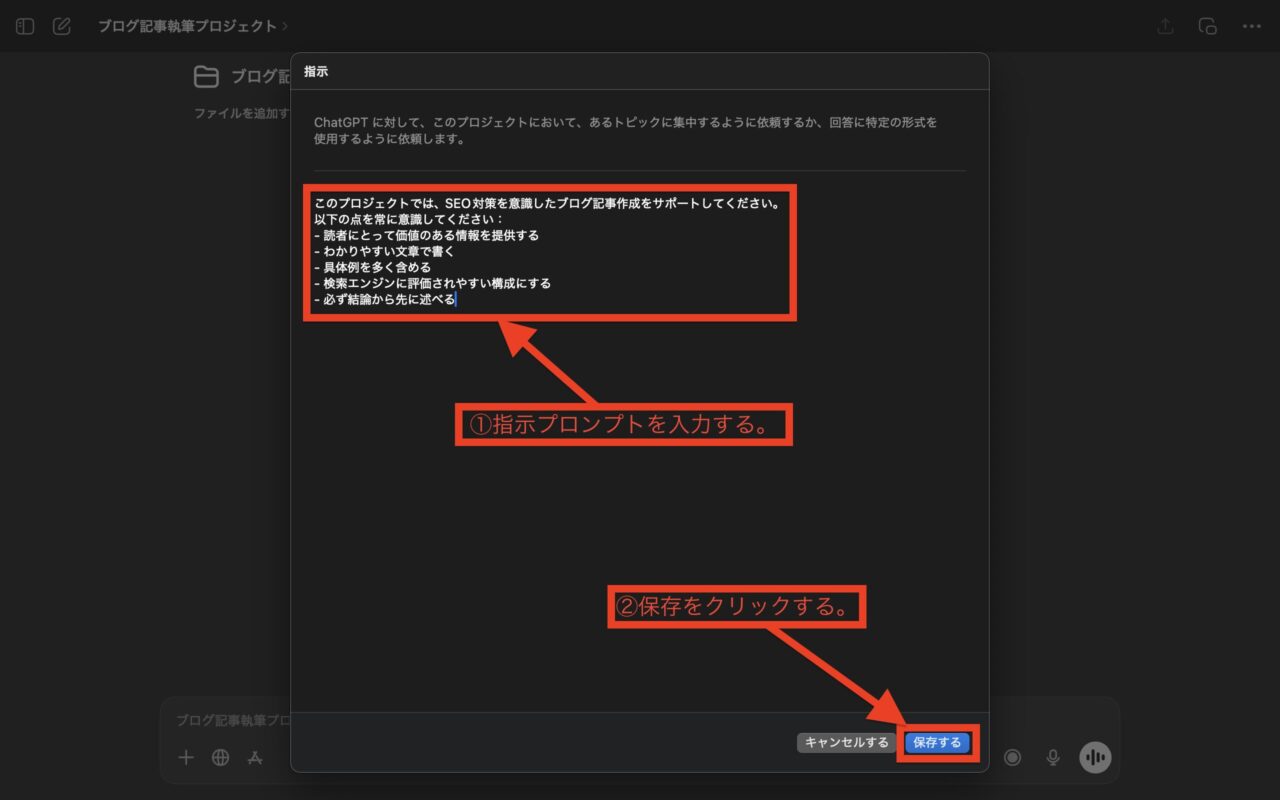
Task: Click the message composer input field
Action: pos(230,720)
